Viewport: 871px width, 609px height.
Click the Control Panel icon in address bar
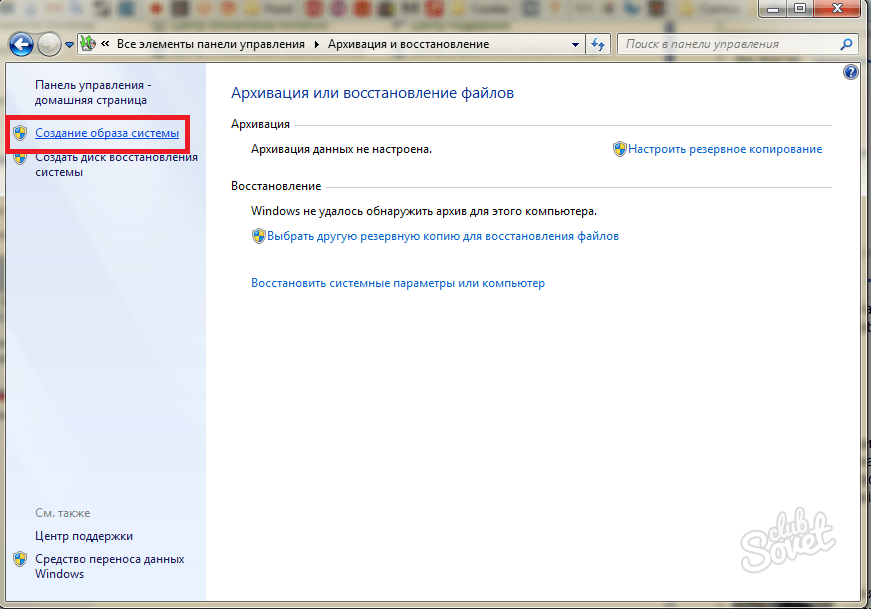click(88, 45)
